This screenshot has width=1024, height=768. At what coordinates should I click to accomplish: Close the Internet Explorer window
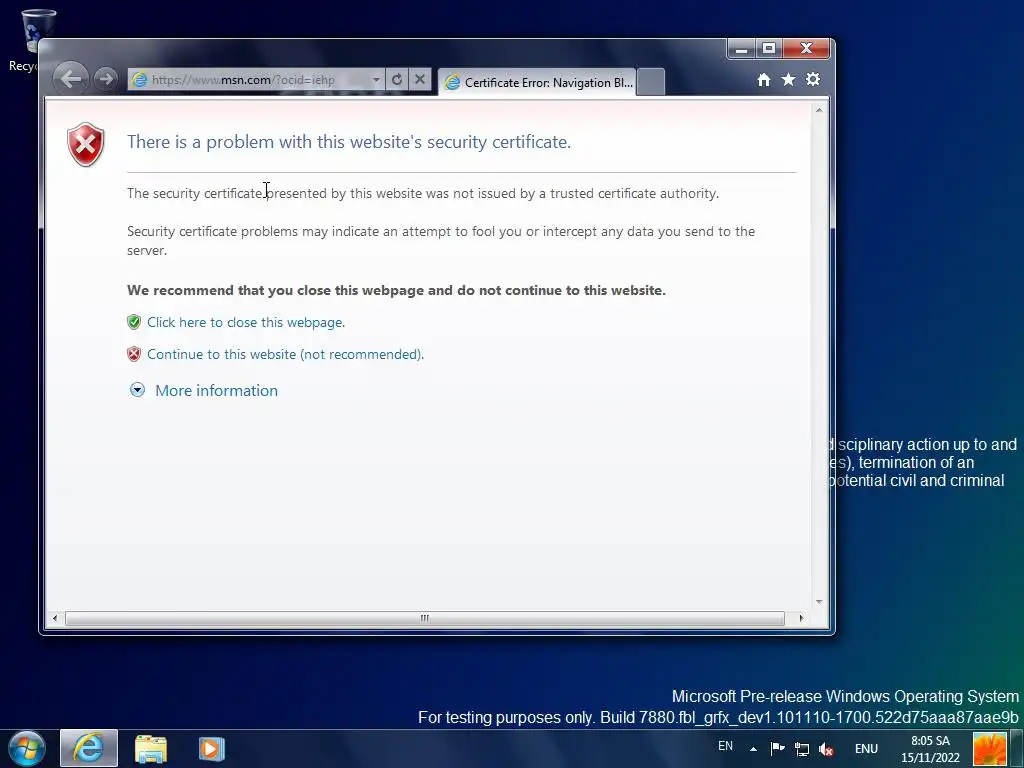coord(807,49)
